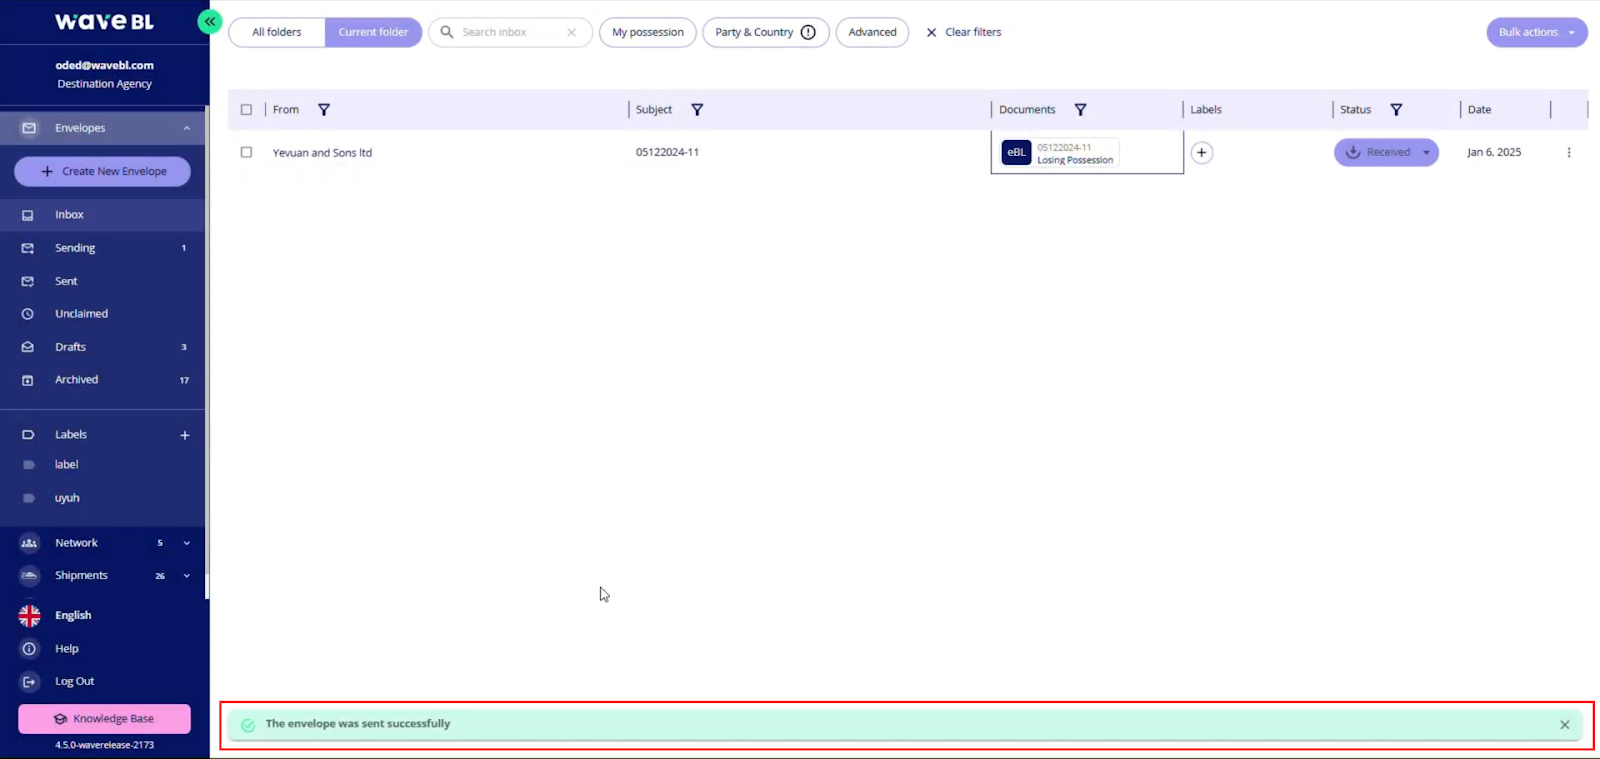Open the Party & Country filter
This screenshot has height=759, width=1600.
[766, 32]
